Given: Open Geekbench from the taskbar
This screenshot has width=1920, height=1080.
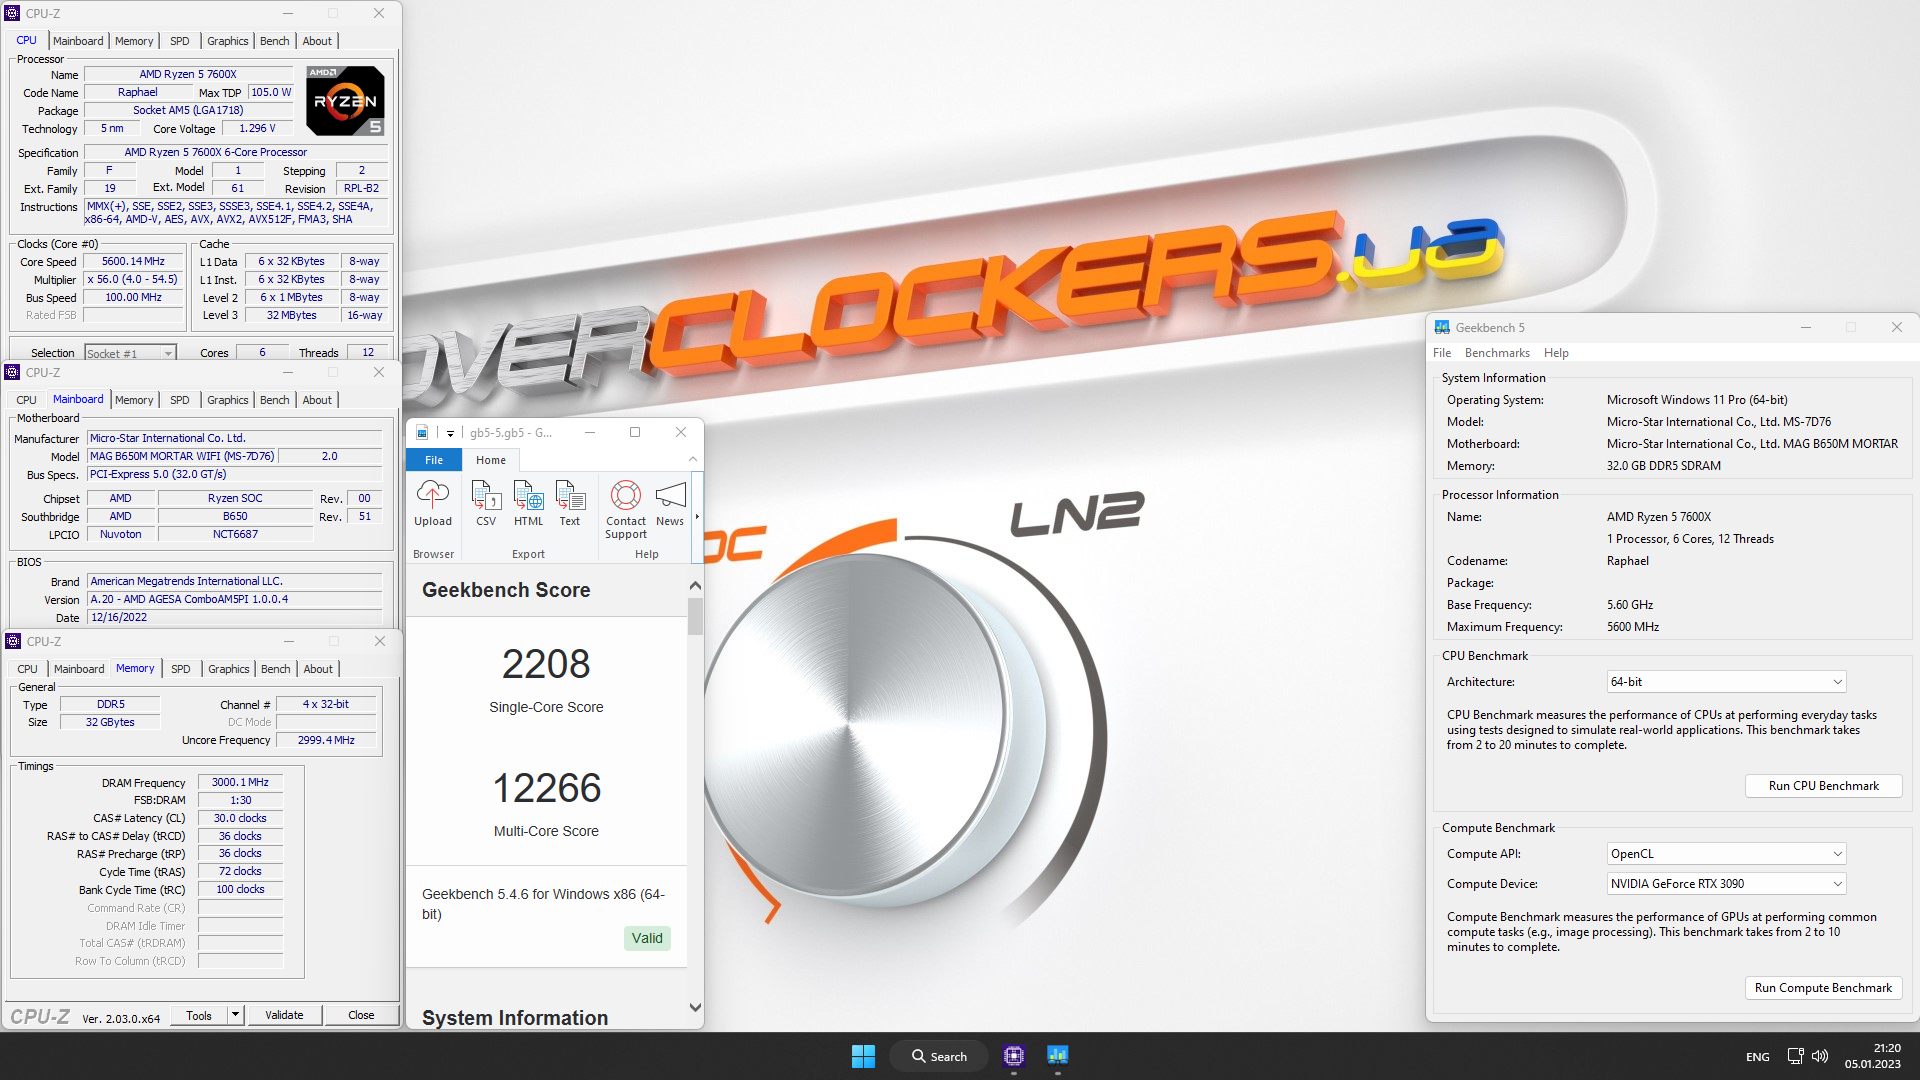Looking at the screenshot, I should click(x=1058, y=1056).
